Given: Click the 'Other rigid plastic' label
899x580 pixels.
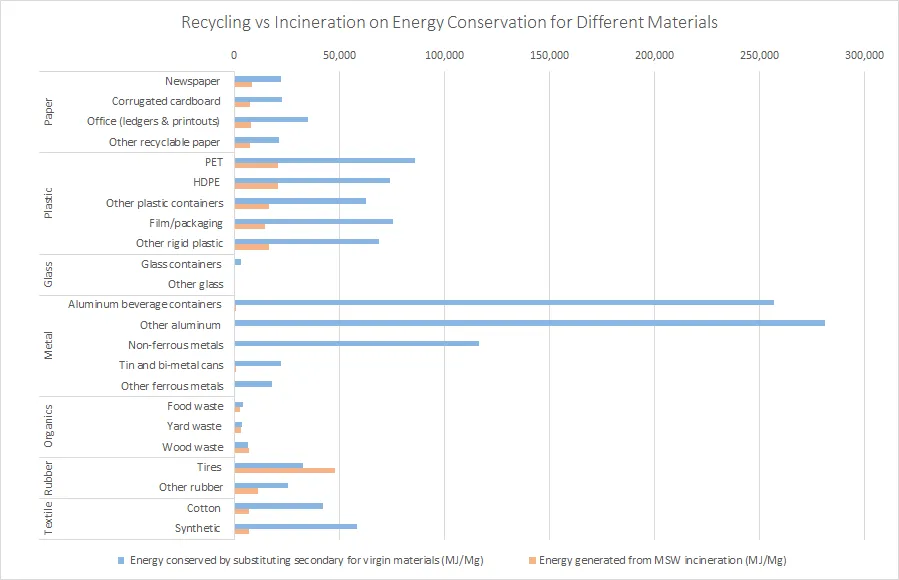Looking at the screenshot, I should 179,244.
